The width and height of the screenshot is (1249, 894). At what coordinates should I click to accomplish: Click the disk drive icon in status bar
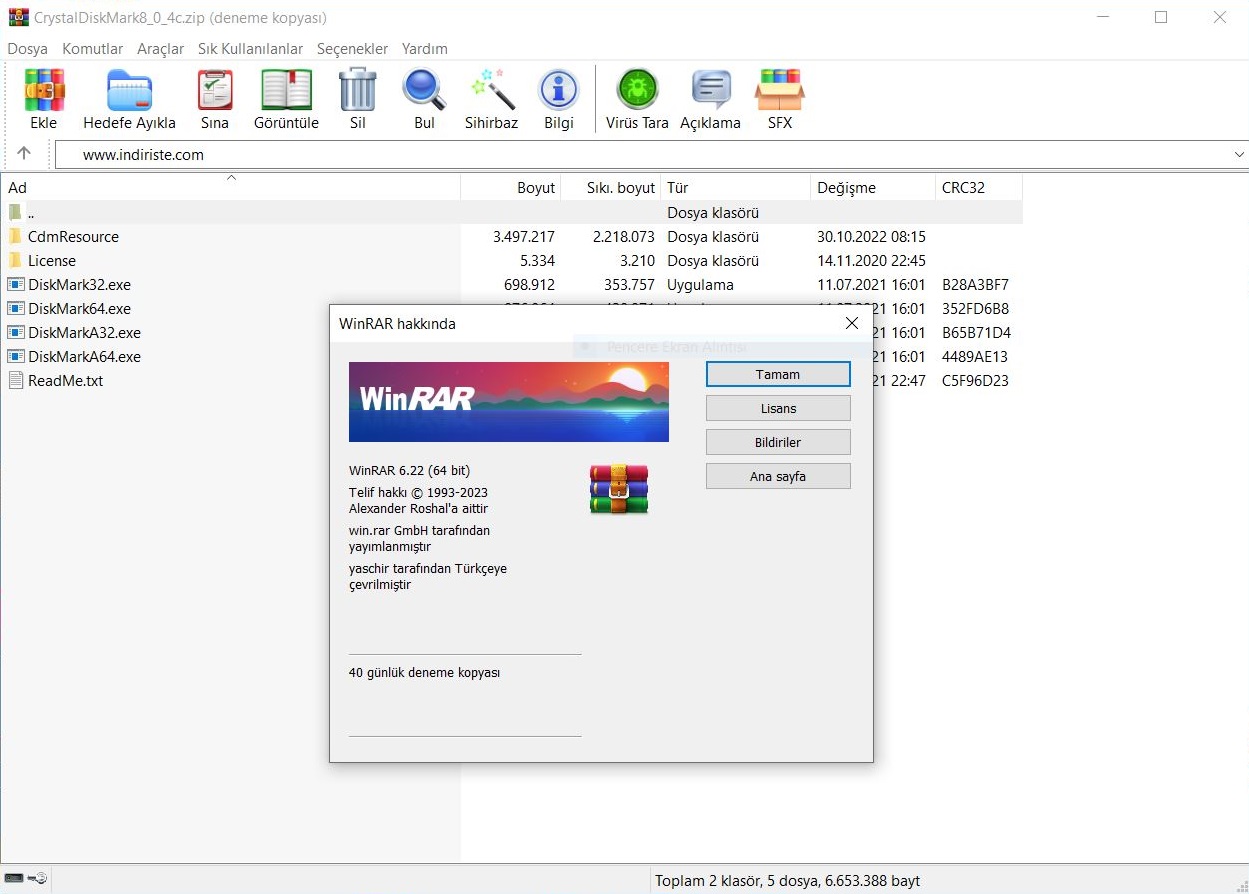[x=14, y=878]
